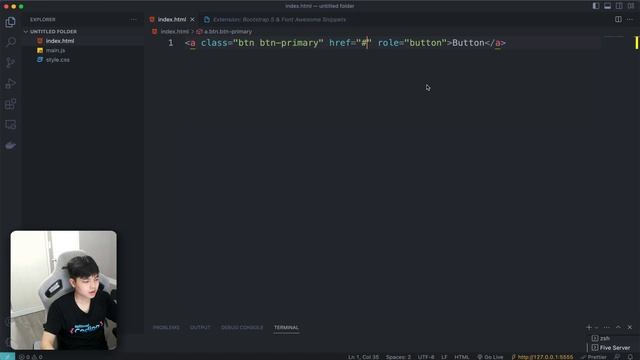Open the terminal launch profile dropdown arrow
The width and height of the screenshot is (640, 360).
click(597, 327)
